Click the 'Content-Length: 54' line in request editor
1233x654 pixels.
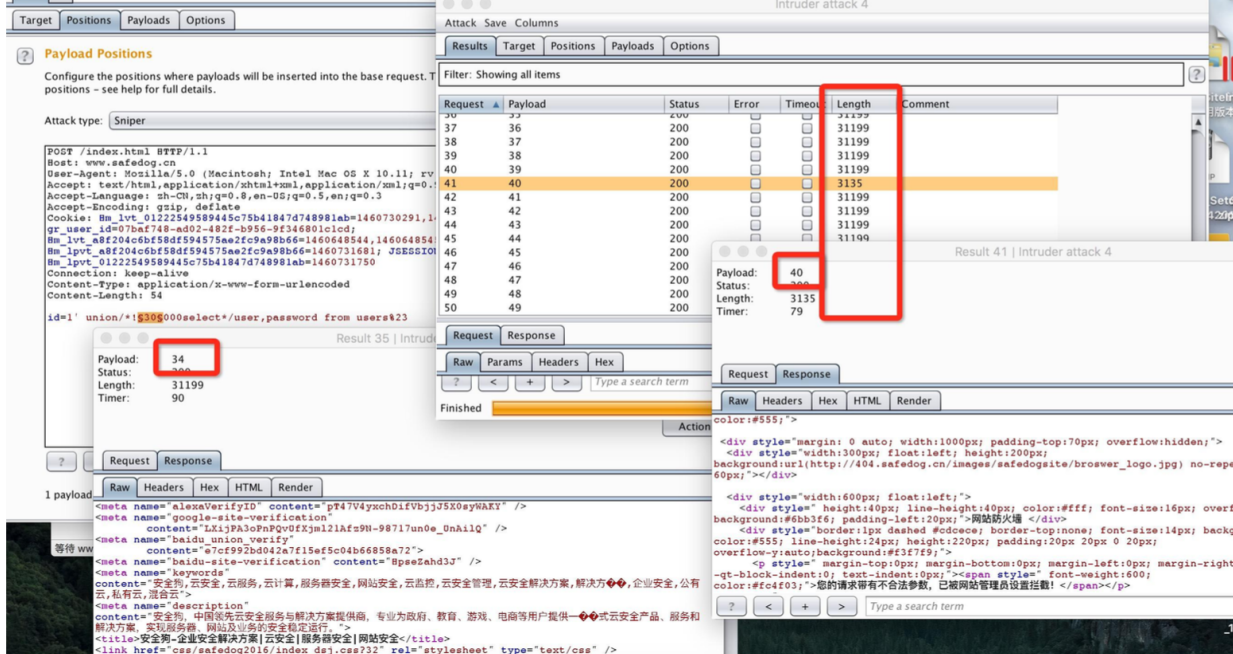105,296
